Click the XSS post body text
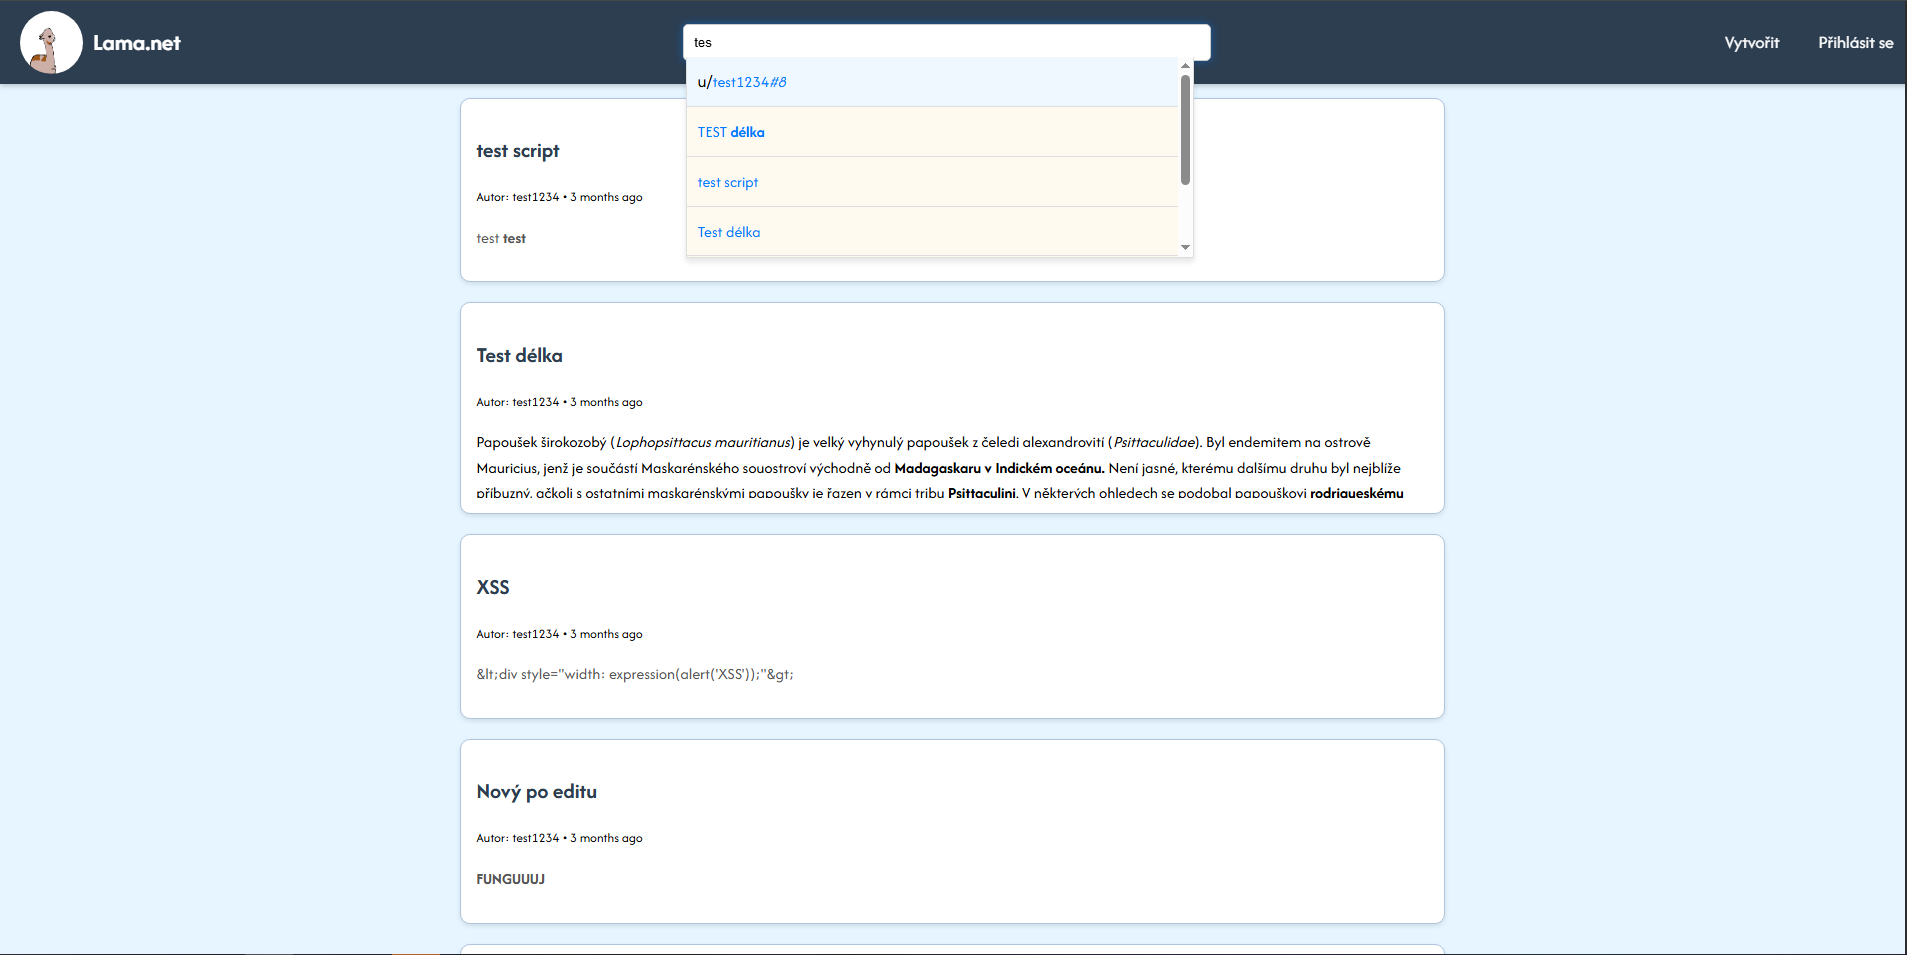Image resolution: width=1907 pixels, height=955 pixels. click(635, 674)
